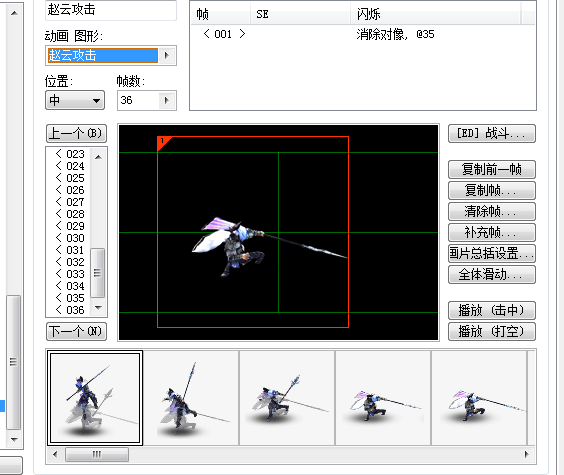Screen dimensions: 564x475
Task: Click the 帧数 value field 36
Action: pyautogui.click(x=138, y=100)
